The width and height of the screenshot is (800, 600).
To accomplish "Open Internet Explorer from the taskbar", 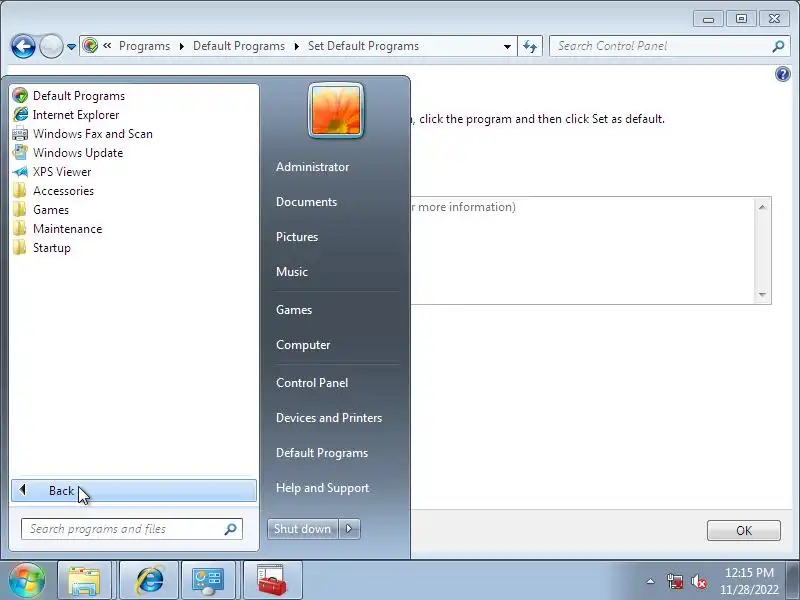I will (x=149, y=580).
